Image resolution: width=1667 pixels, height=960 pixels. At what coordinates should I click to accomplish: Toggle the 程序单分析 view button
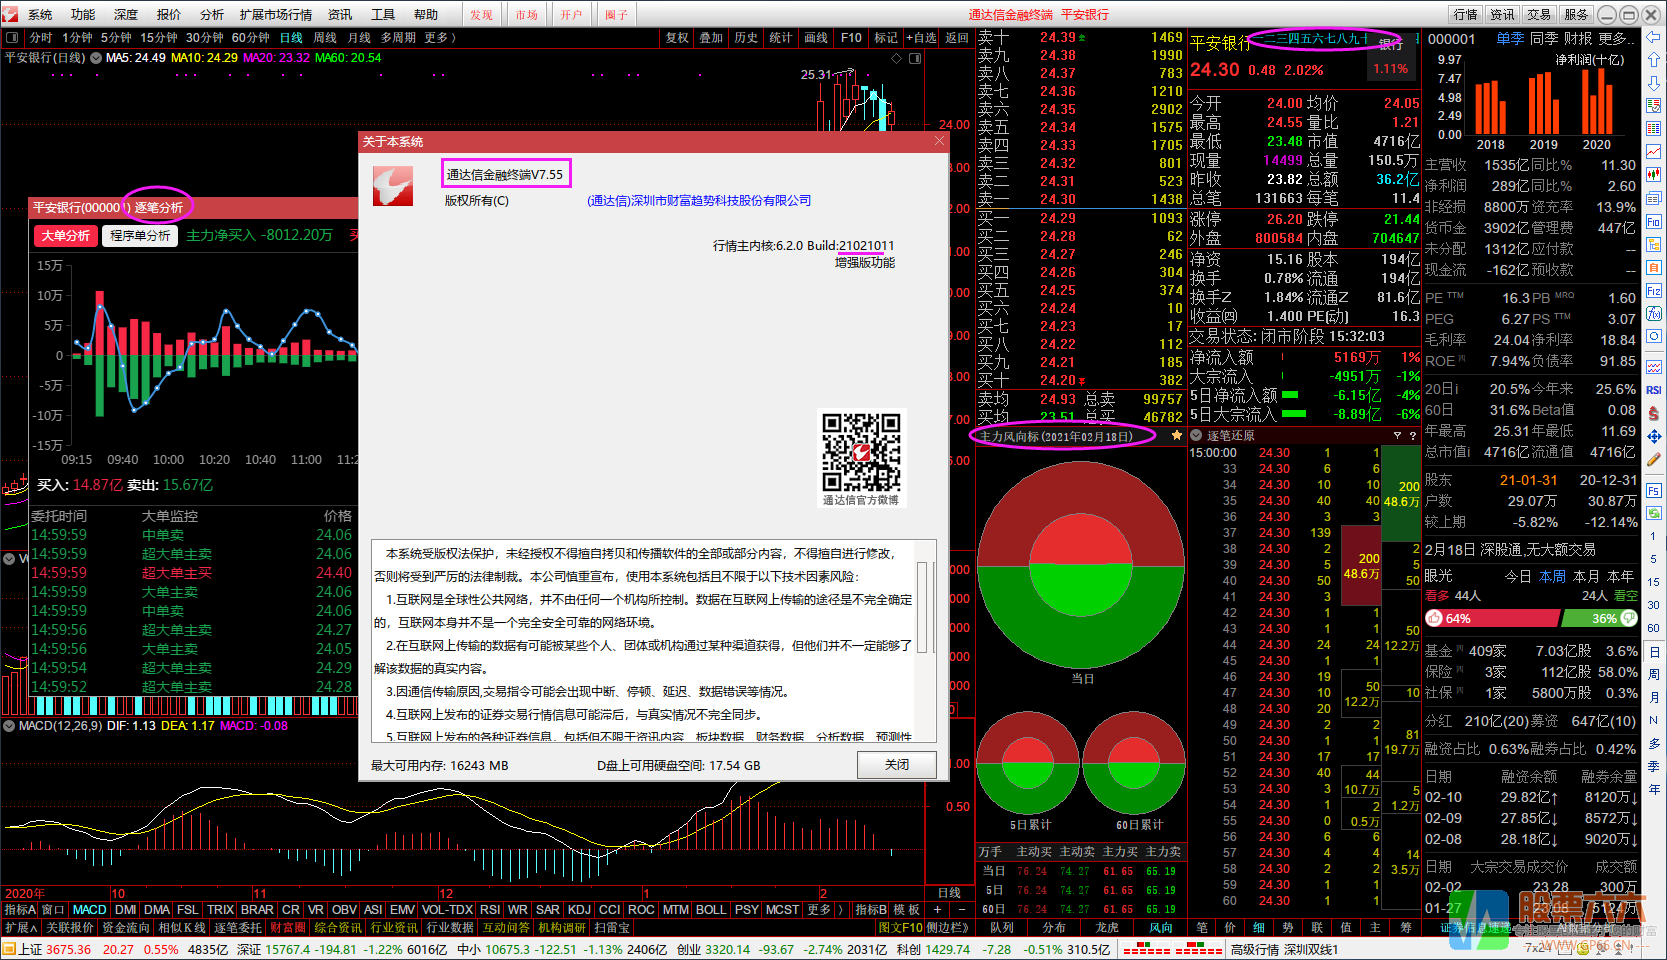[x=140, y=236]
